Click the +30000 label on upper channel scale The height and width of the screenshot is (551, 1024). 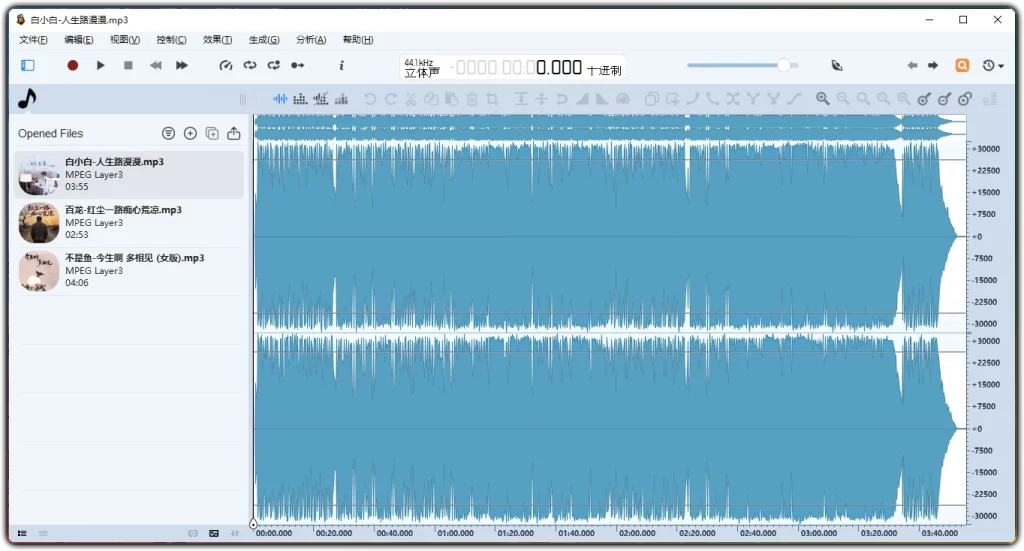[986, 149]
